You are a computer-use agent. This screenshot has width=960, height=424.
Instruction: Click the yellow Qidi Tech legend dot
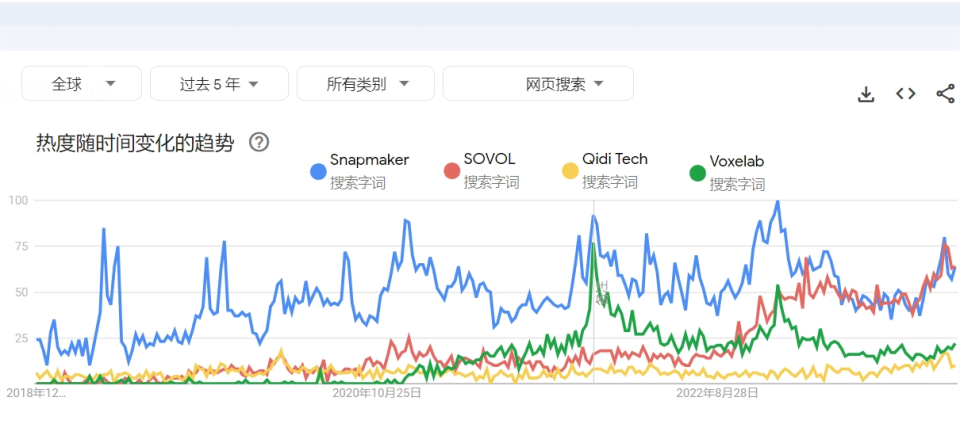[570, 171]
